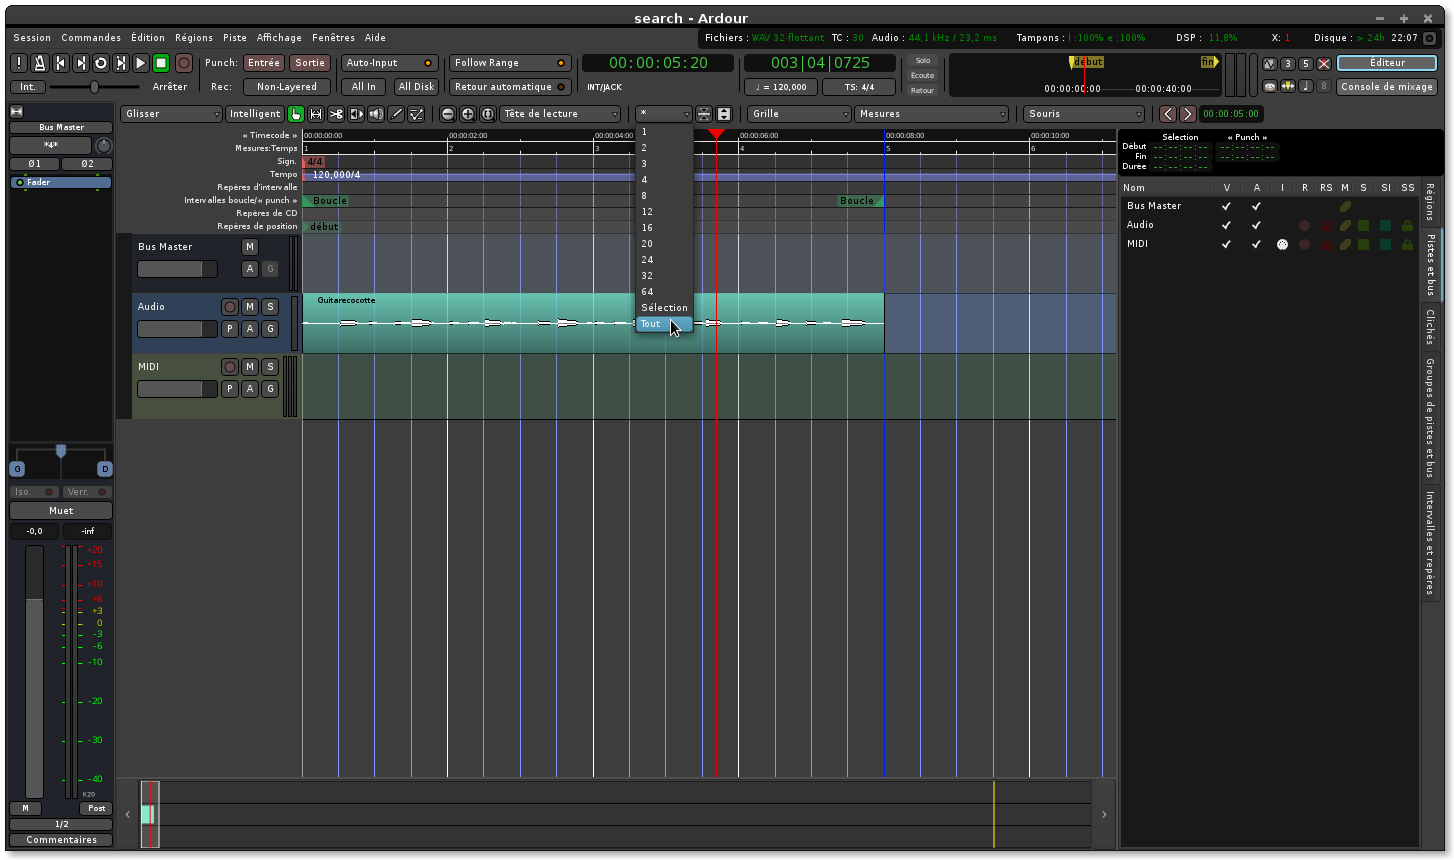Choose the audition speaker tool

pyautogui.click(x=376, y=114)
